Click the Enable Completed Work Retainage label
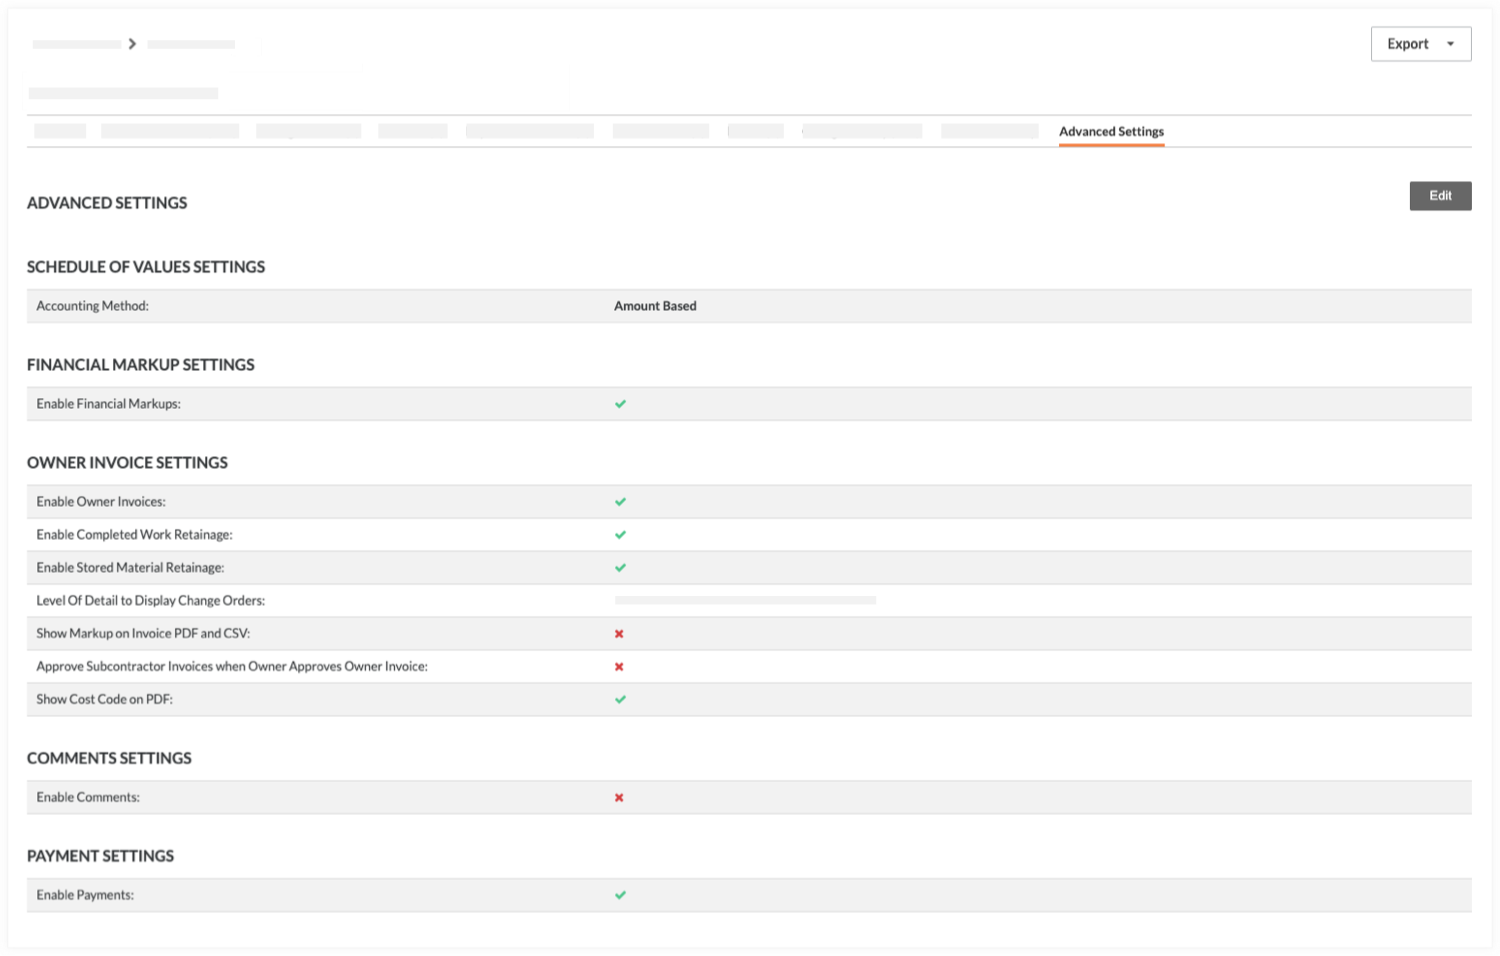 click(134, 535)
